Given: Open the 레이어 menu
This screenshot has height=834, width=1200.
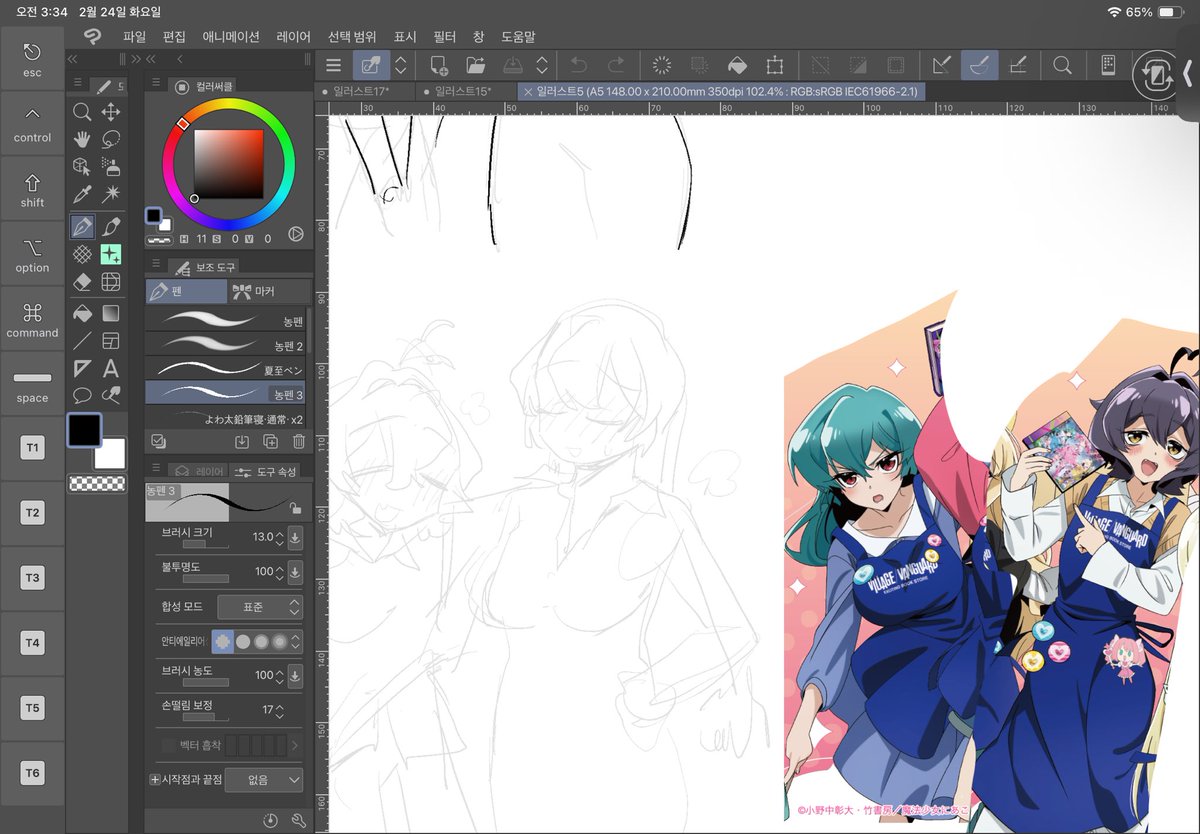Looking at the screenshot, I should (x=293, y=37).
